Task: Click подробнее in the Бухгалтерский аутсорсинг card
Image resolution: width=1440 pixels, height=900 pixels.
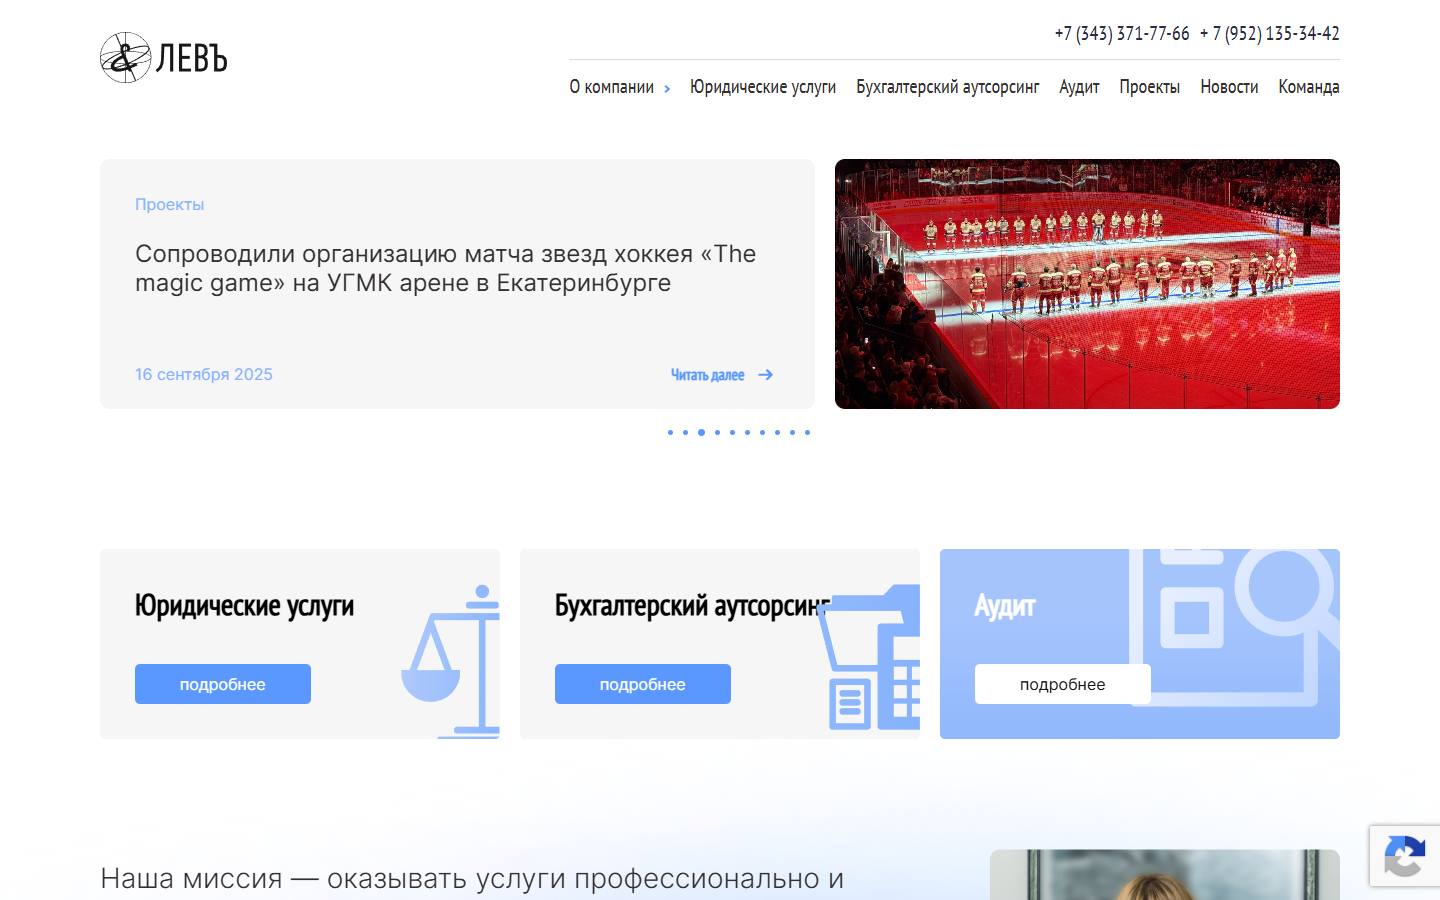Action: click(643, 684)
